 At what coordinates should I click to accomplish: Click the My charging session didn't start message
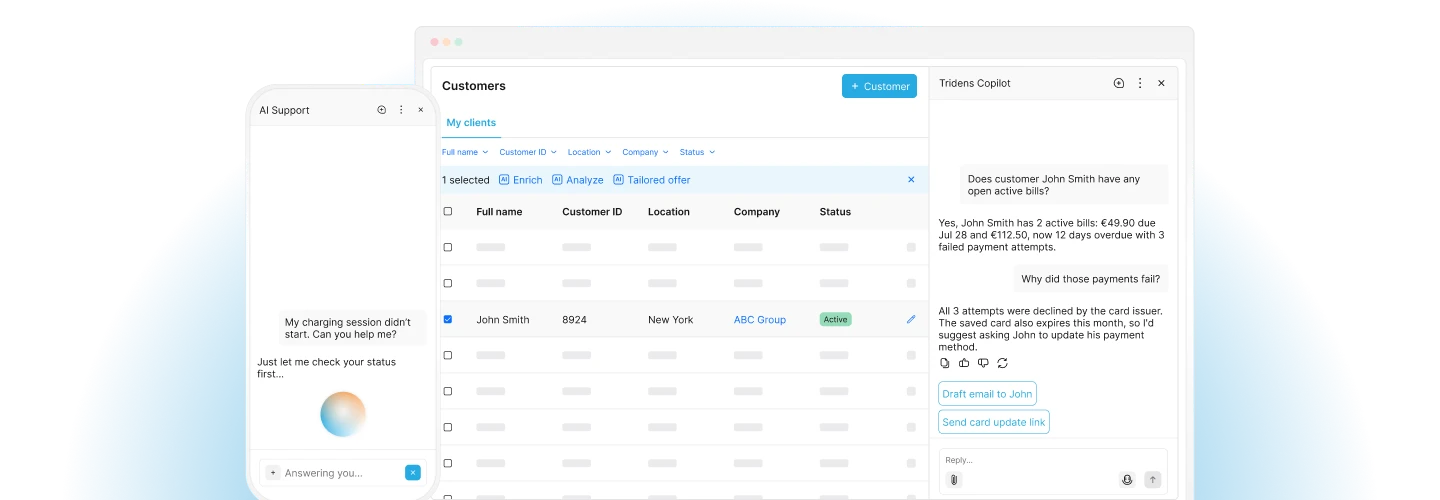tap(352, 328)
